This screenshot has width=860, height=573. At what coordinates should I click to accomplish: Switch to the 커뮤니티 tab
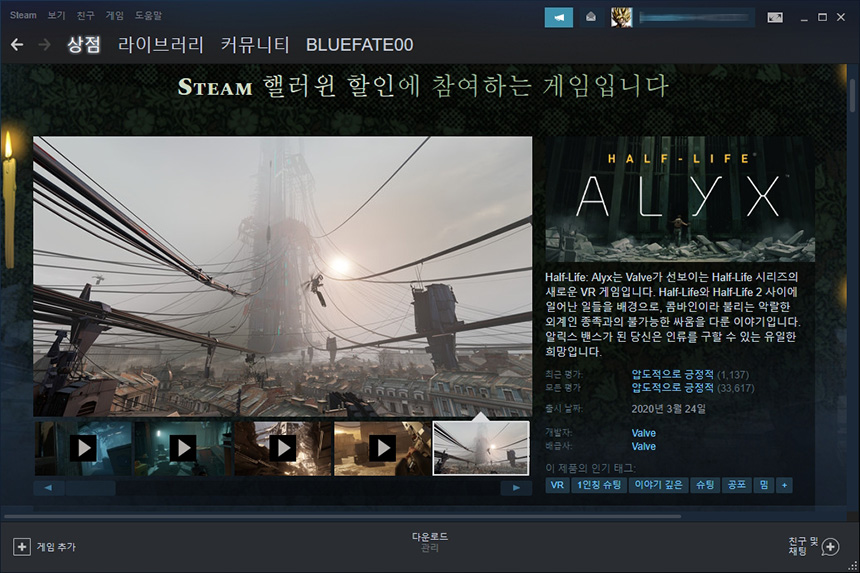tap(255, 44)
